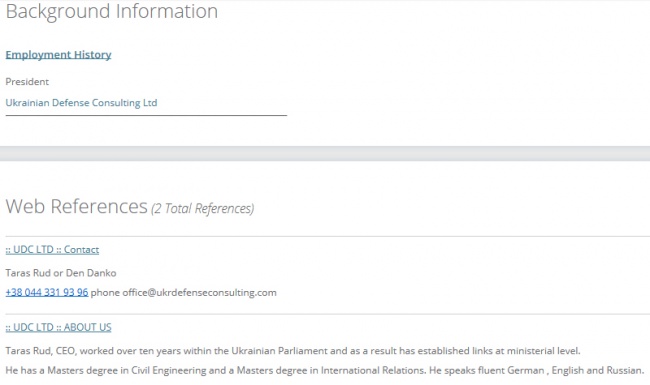Click the words Ukrainian Parliament
This screenshot has width=650, height=385.
279,351
